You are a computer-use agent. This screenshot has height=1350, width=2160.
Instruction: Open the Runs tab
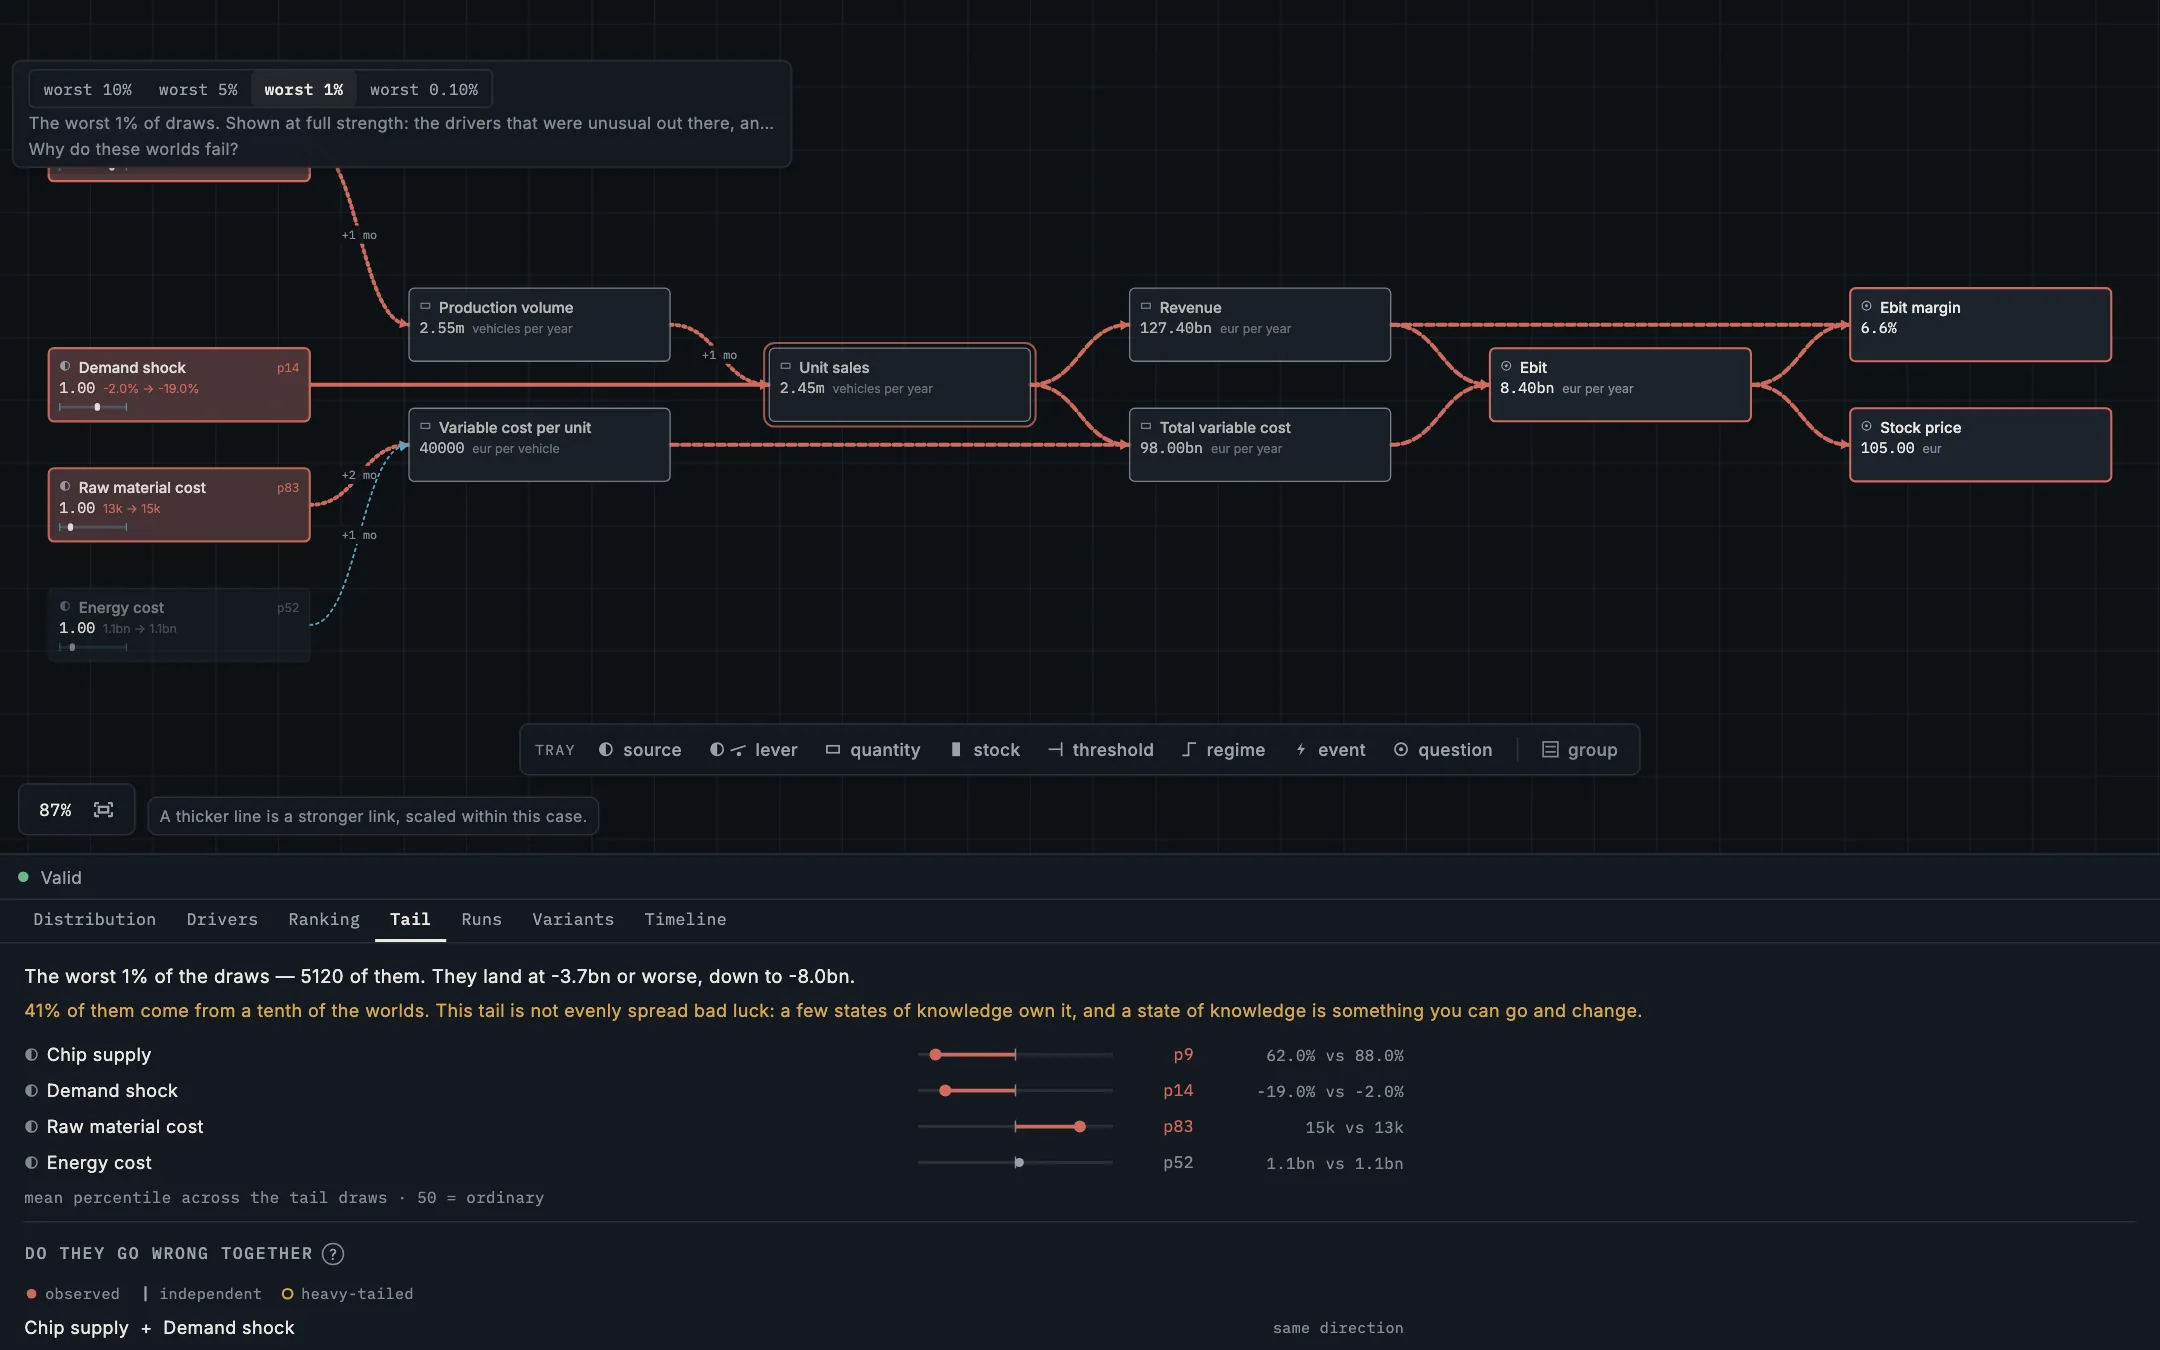click(x=482, y=919)
